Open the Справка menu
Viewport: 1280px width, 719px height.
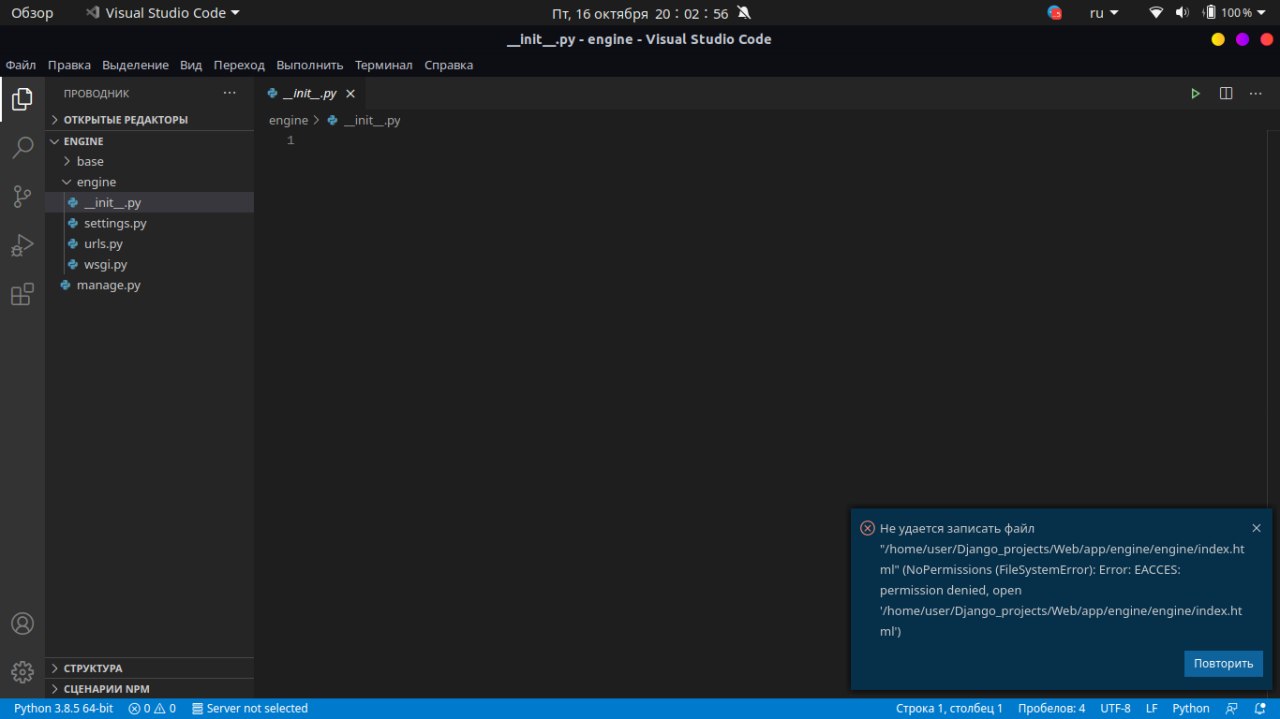pos(449,65)
